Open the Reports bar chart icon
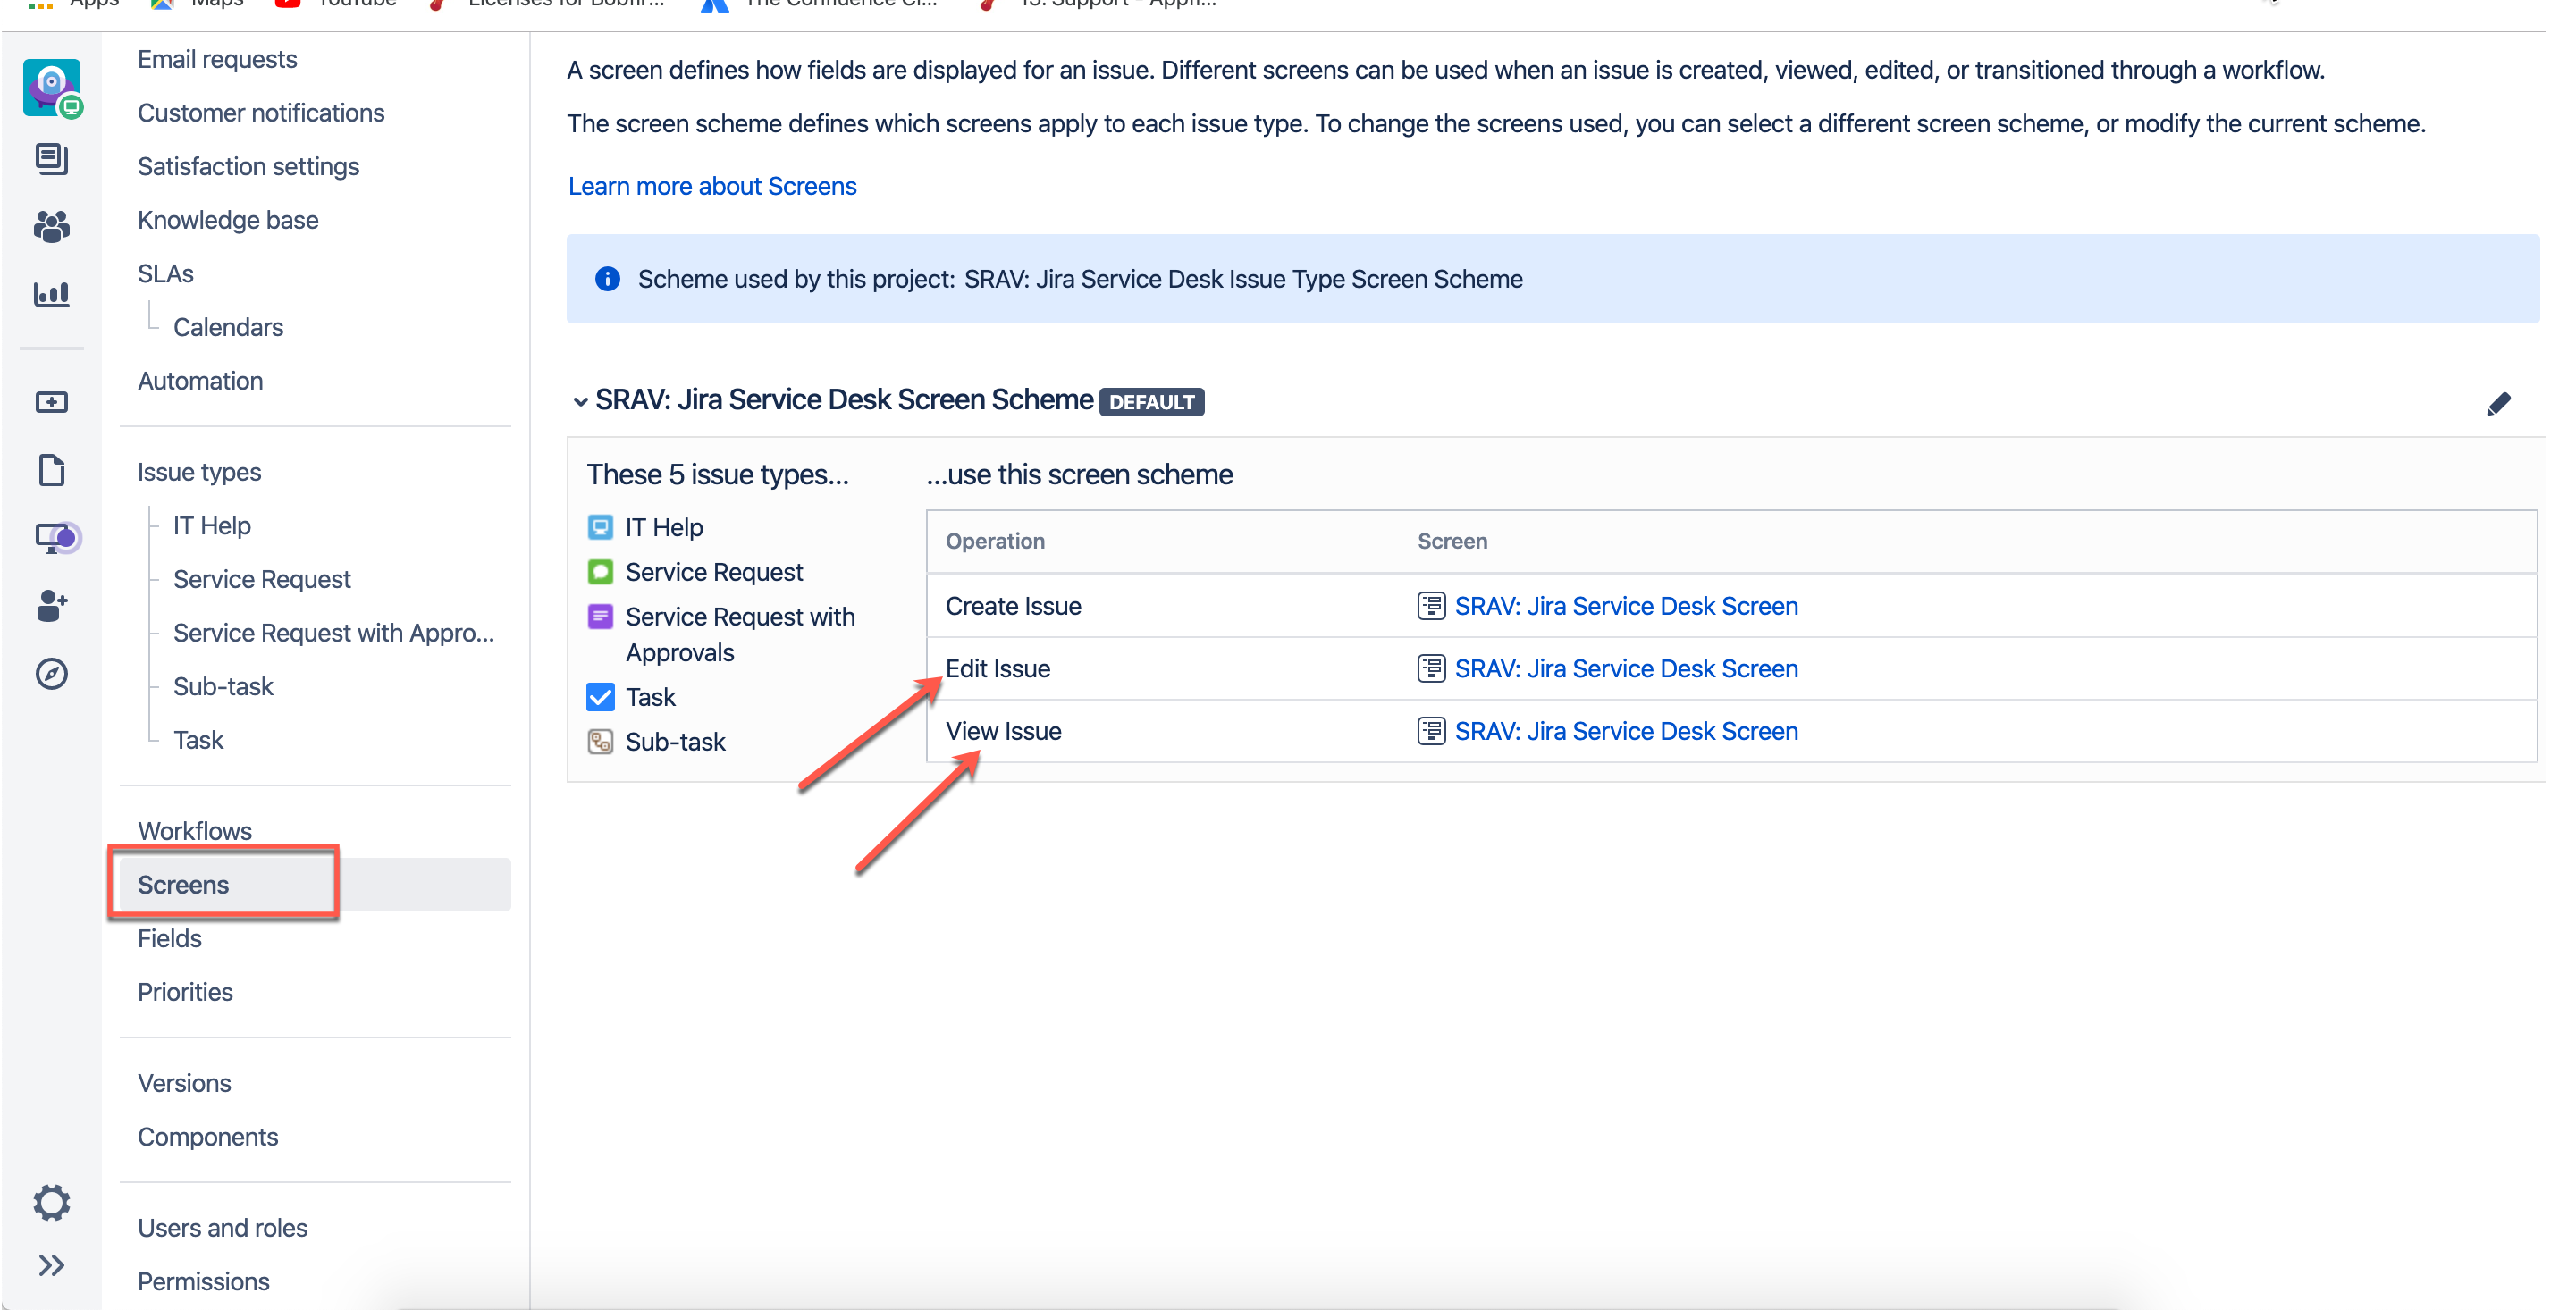 52,293
